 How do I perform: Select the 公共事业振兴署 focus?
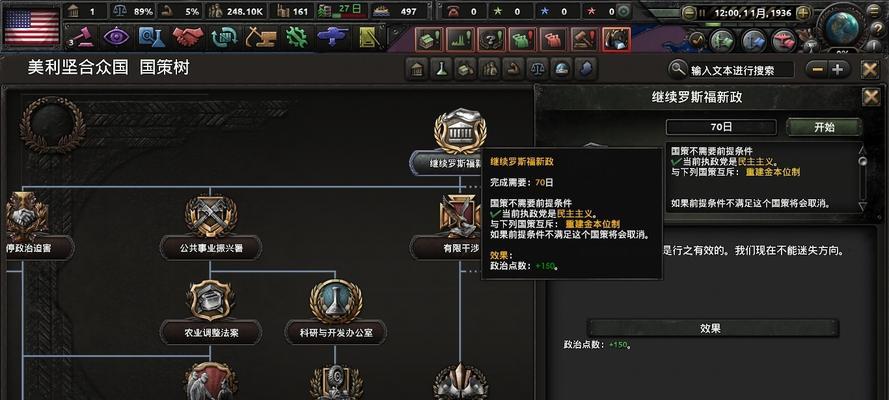[x=211, y=248]
